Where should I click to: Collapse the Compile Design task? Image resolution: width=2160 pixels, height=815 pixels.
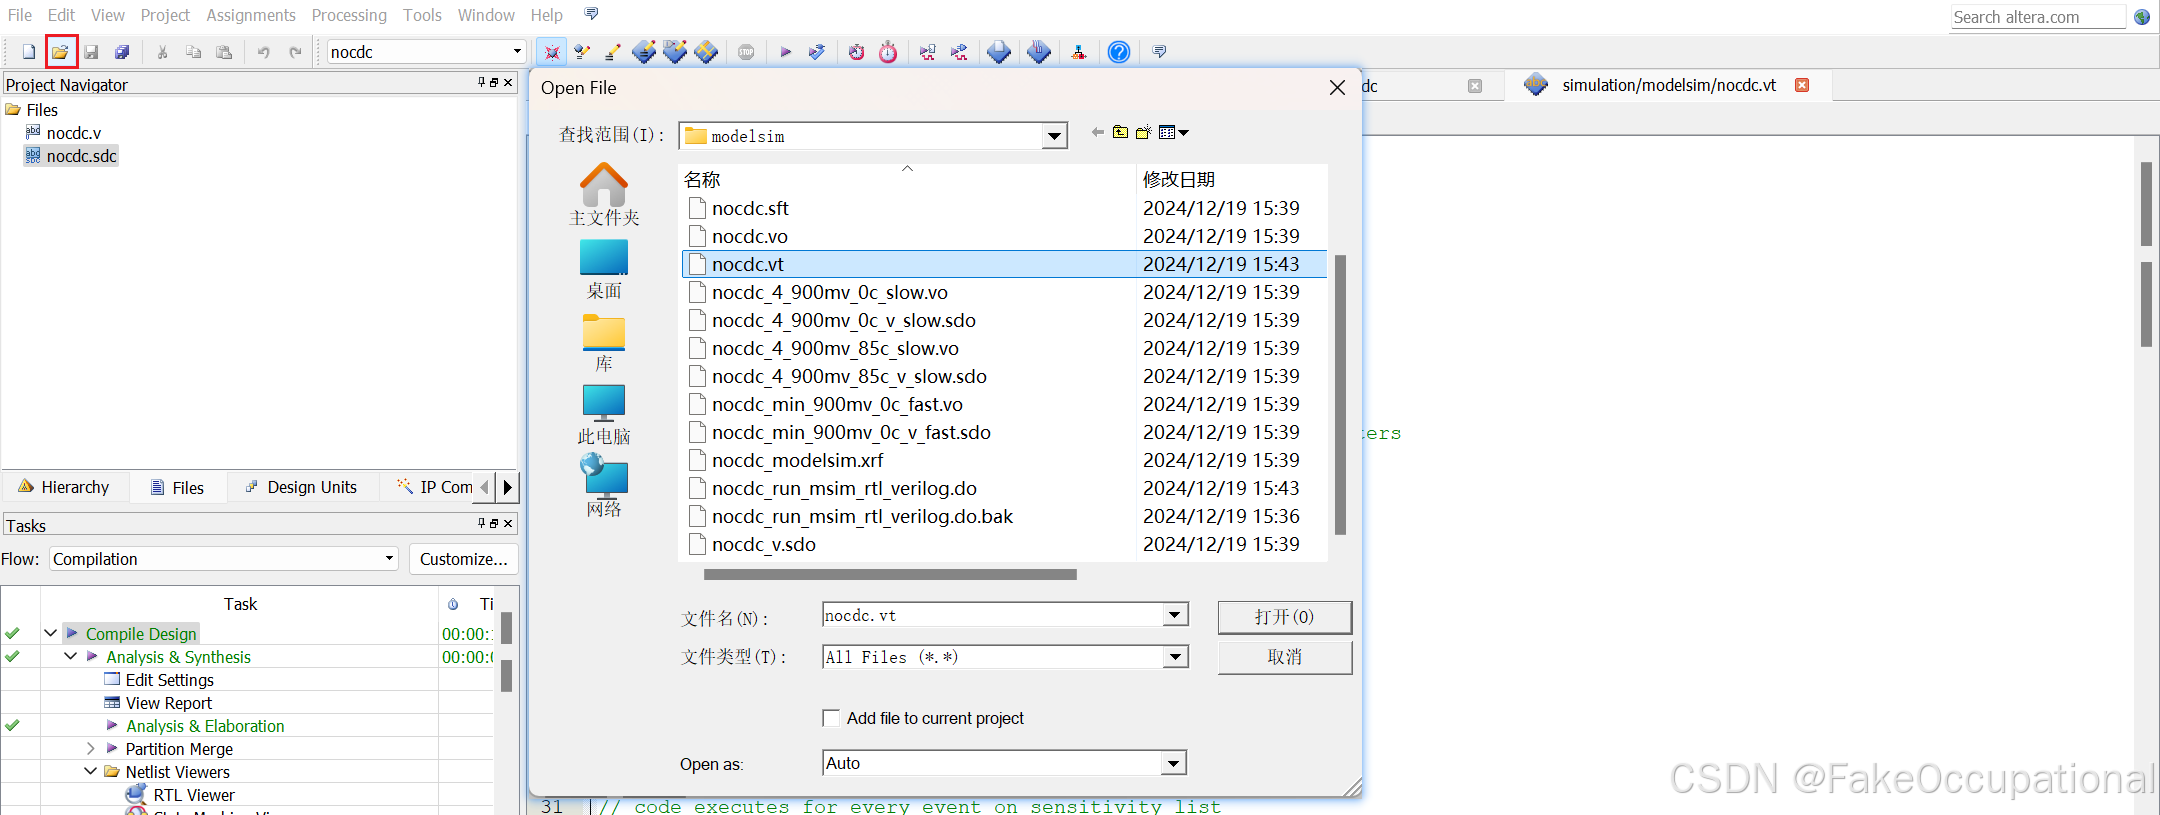[50, 633]
